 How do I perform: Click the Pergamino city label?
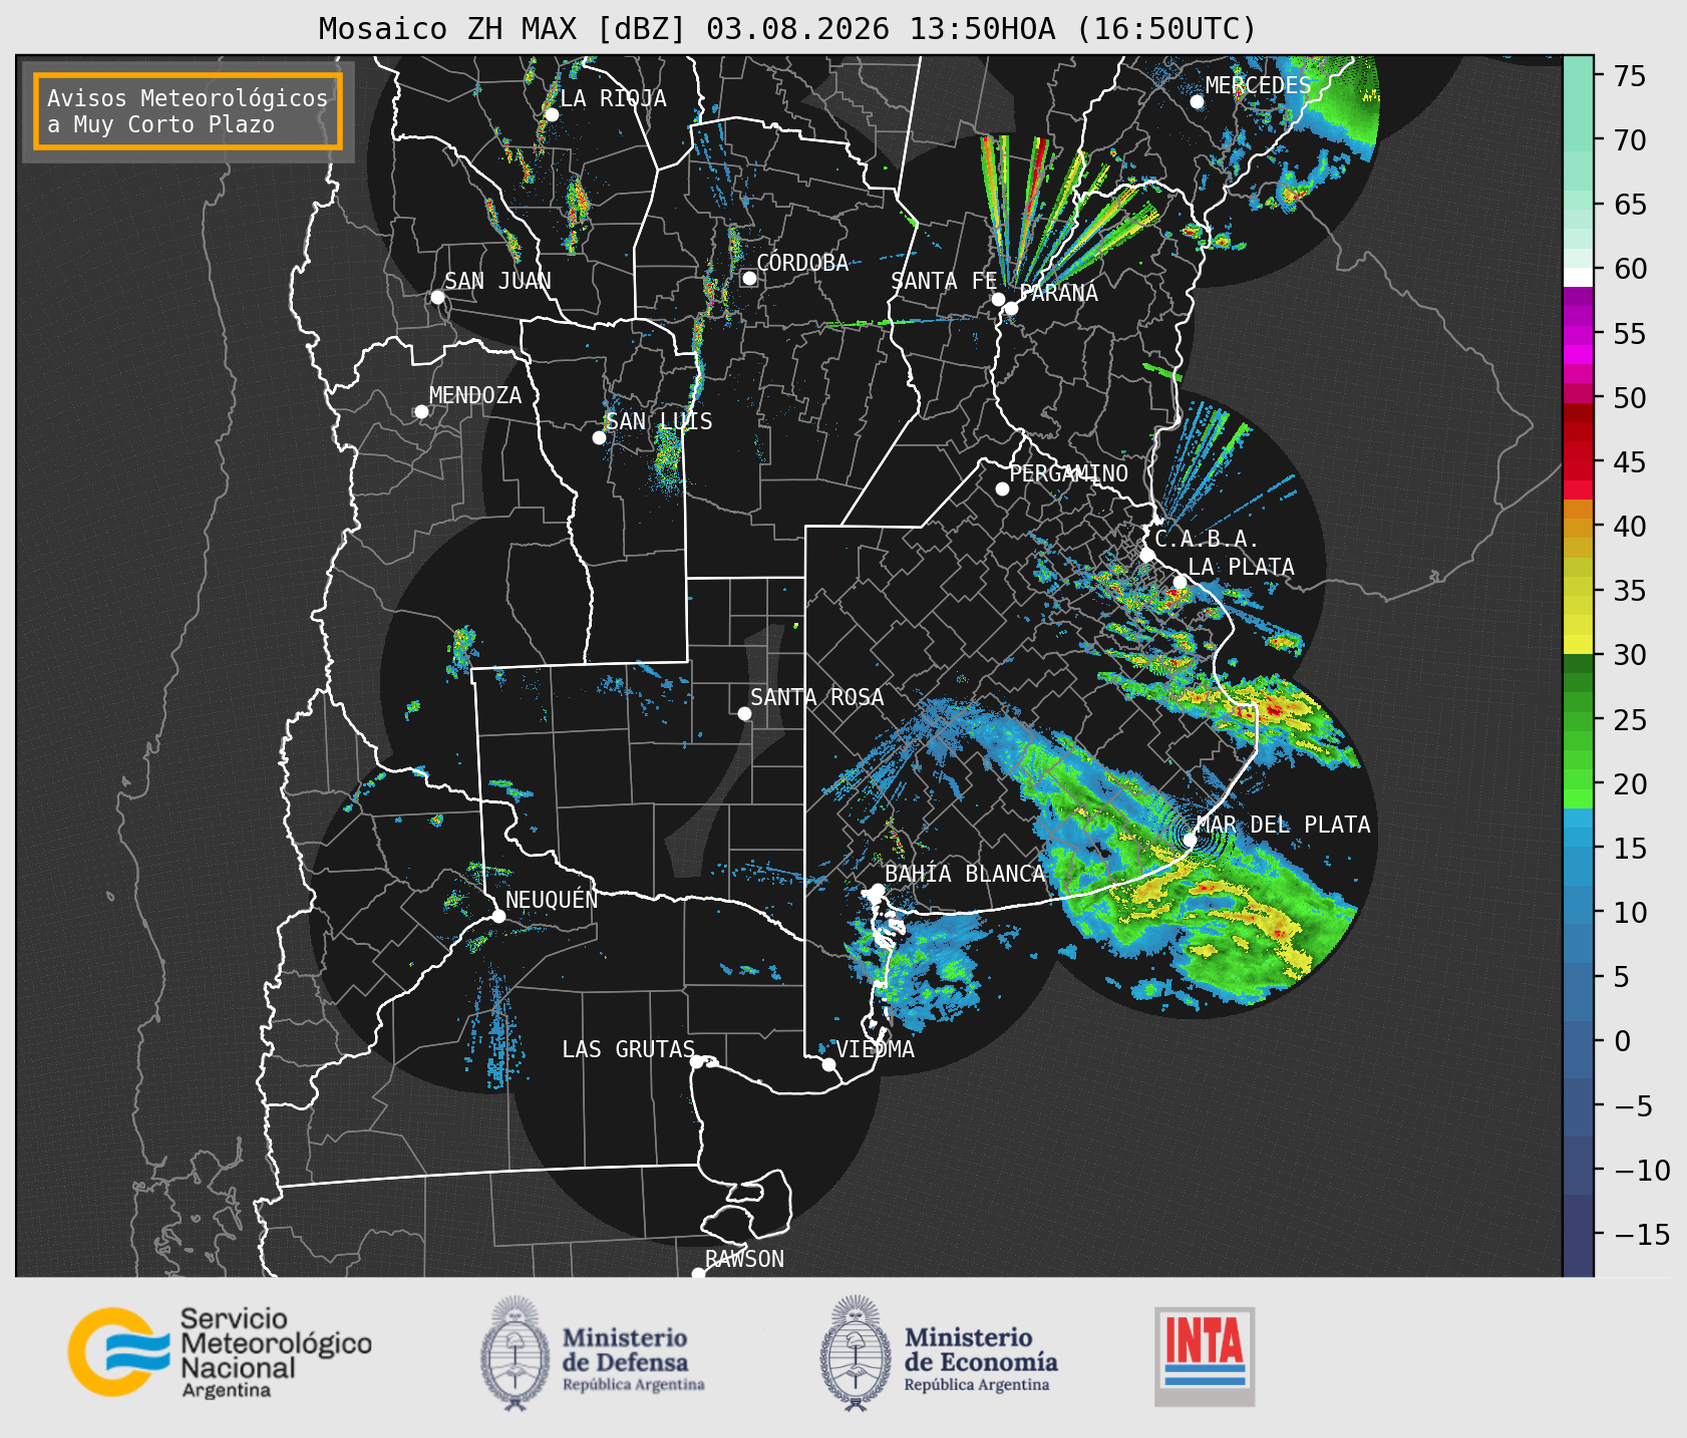[1068, 474]
